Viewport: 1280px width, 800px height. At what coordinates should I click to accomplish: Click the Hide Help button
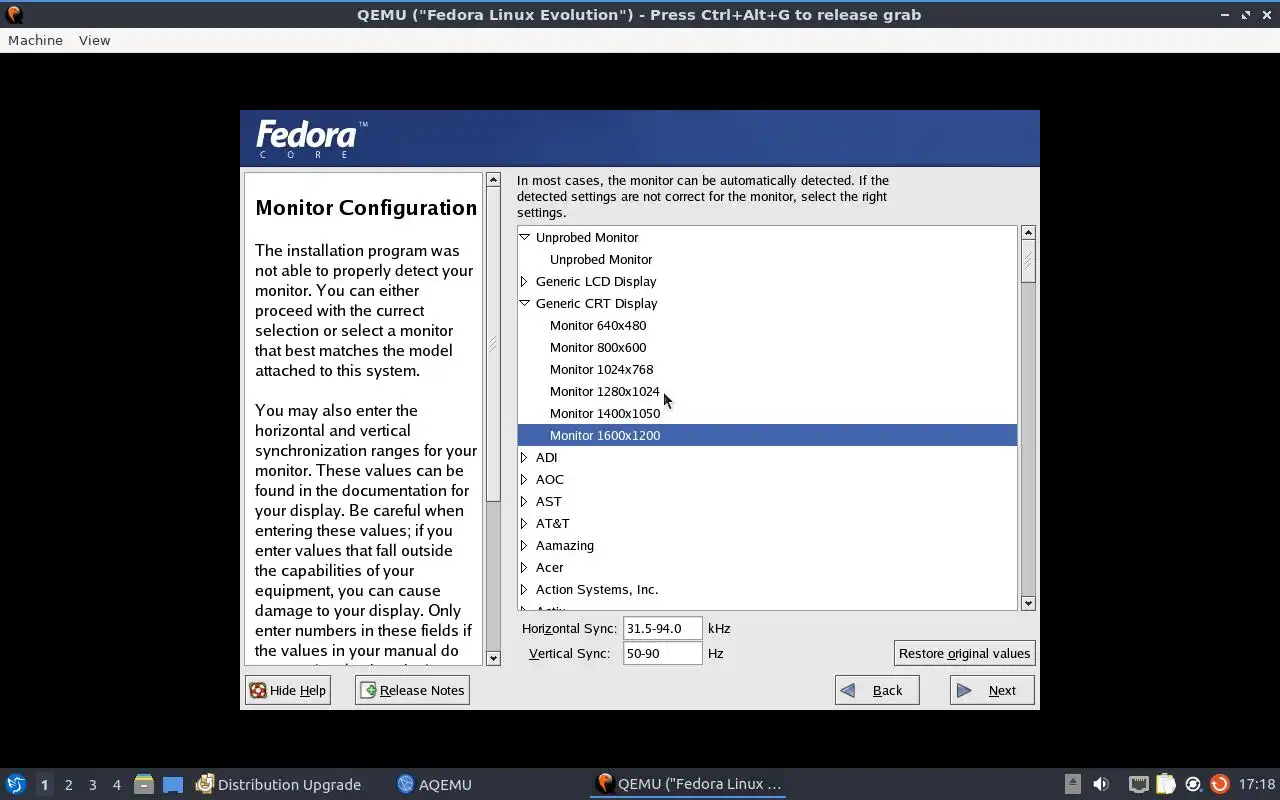288,690
